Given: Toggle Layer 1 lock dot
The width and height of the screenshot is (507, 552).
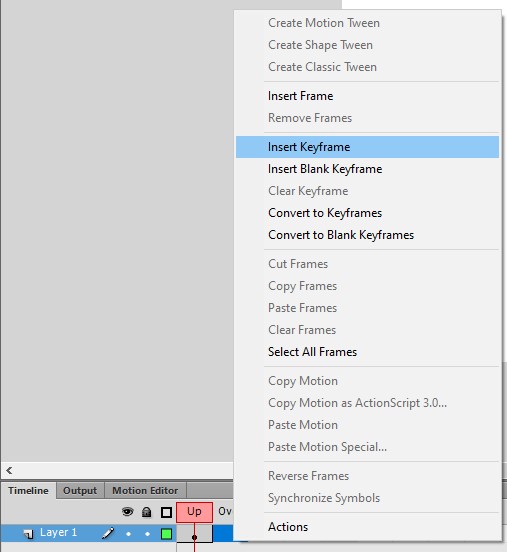Looking at the screenshot, I should 148,534.
